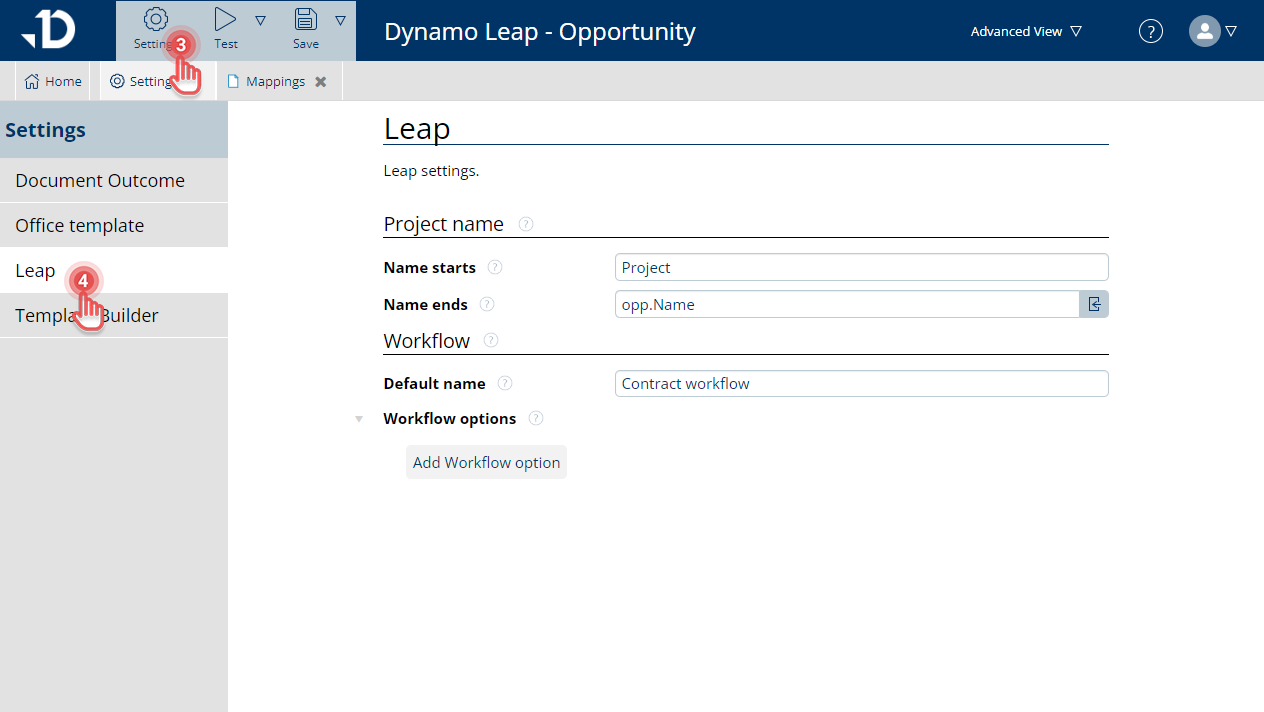This screenshot has height=712, width=1264.
Task: Open Help via the question mark icon
Action: 1150,31
